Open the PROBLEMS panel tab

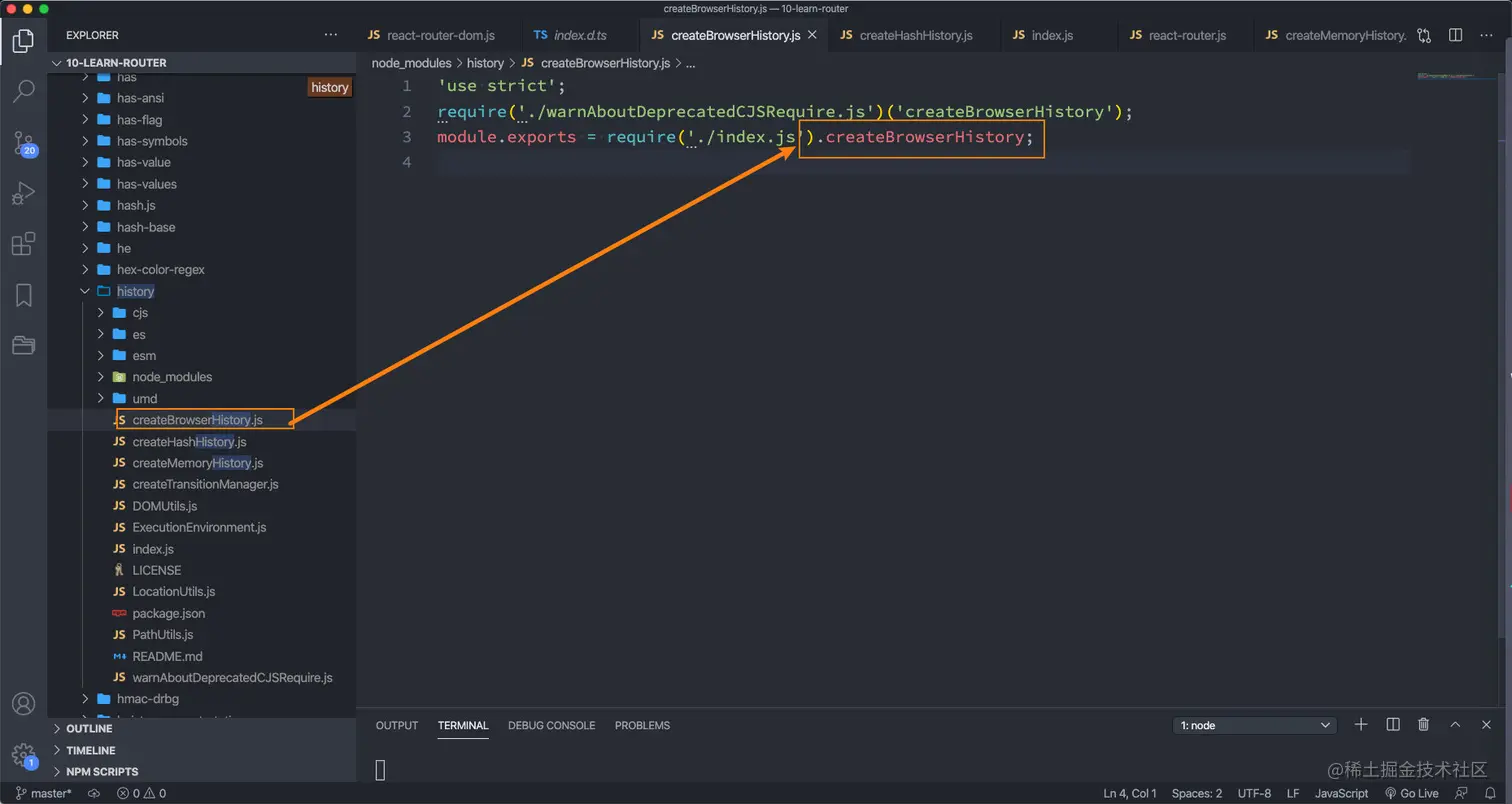pos(642,725)
